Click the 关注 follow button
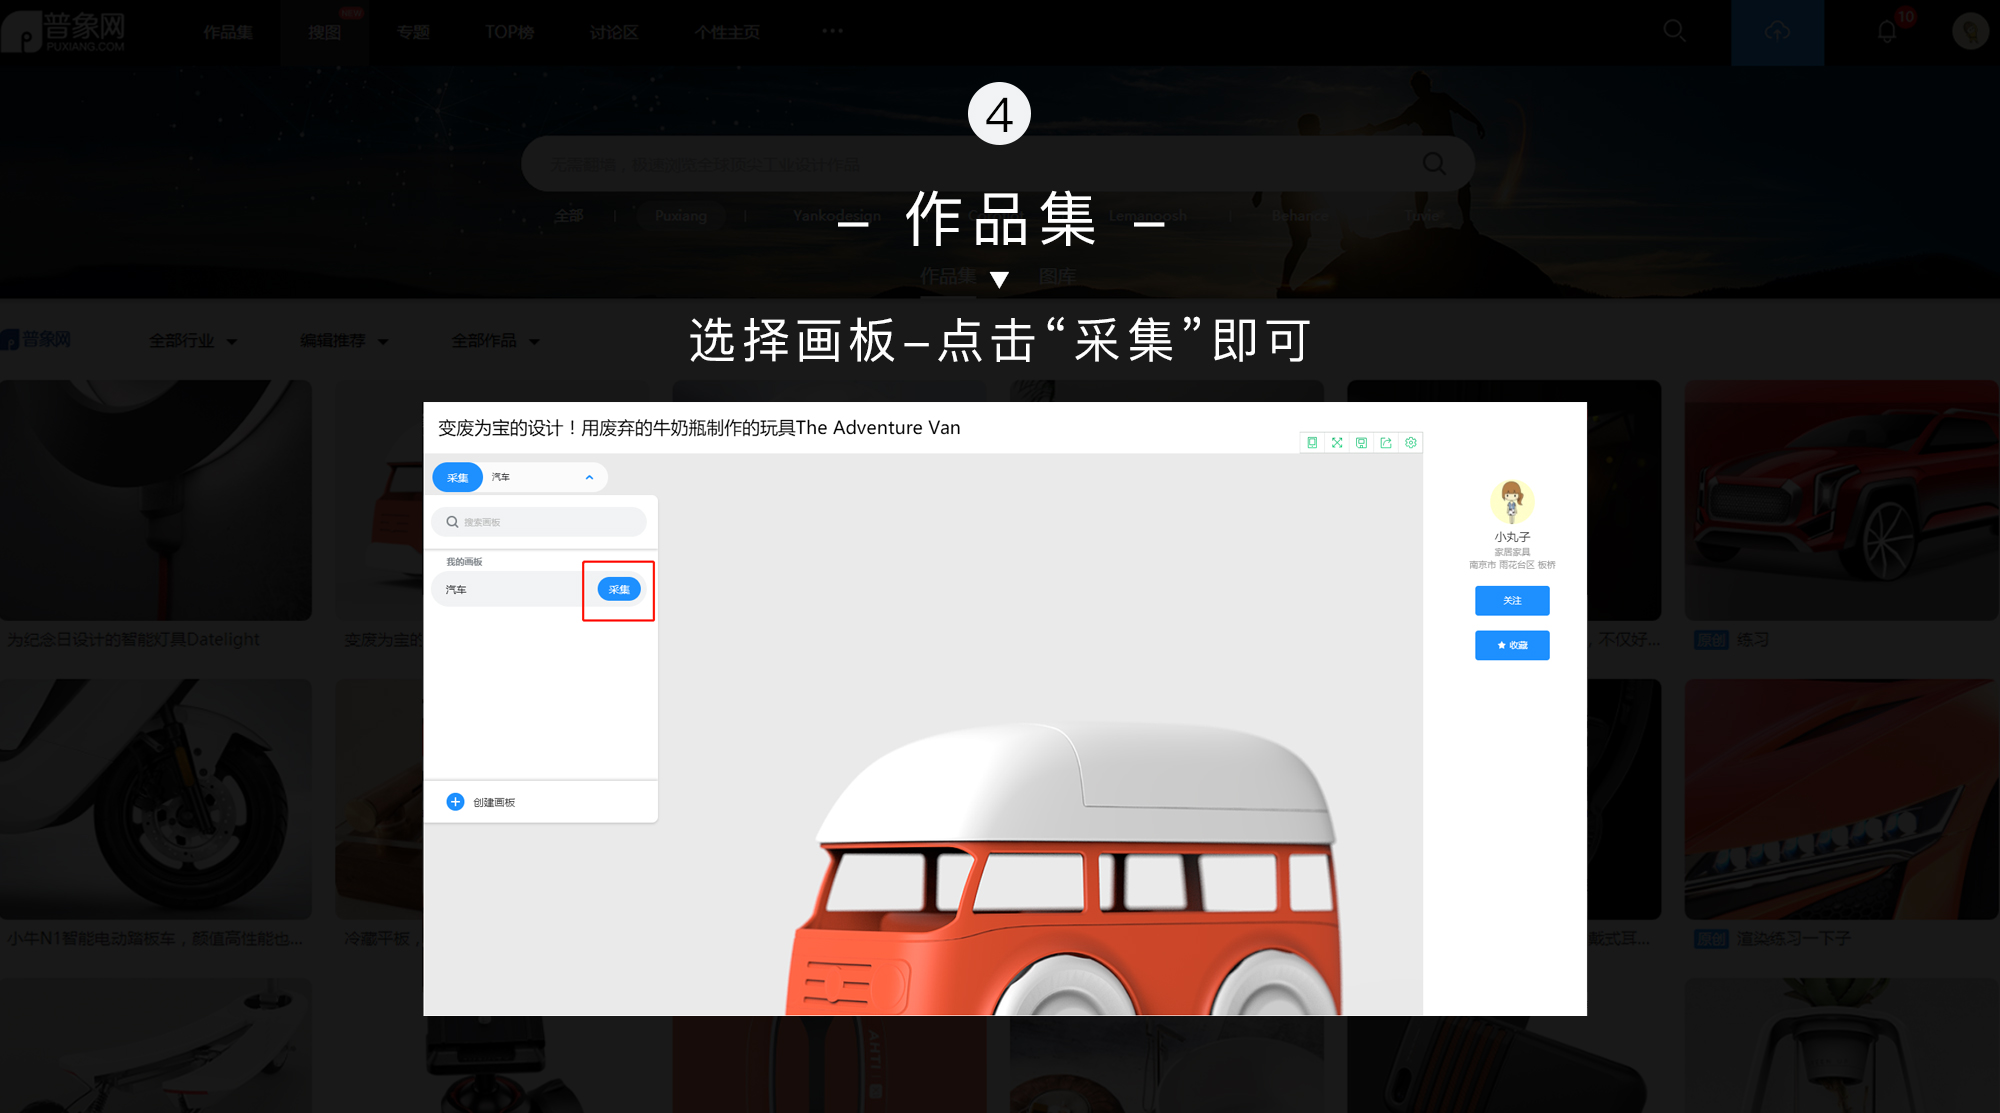The image size is (2000, 1113). coord(1512,600)
